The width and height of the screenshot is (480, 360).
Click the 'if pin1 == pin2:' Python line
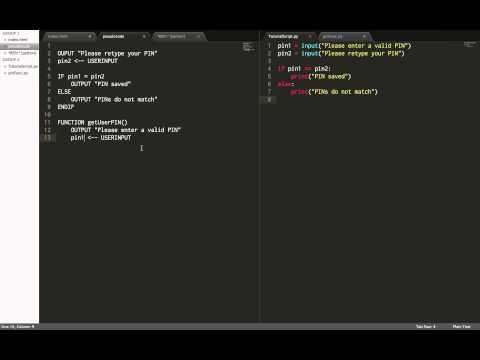(304, 69)
